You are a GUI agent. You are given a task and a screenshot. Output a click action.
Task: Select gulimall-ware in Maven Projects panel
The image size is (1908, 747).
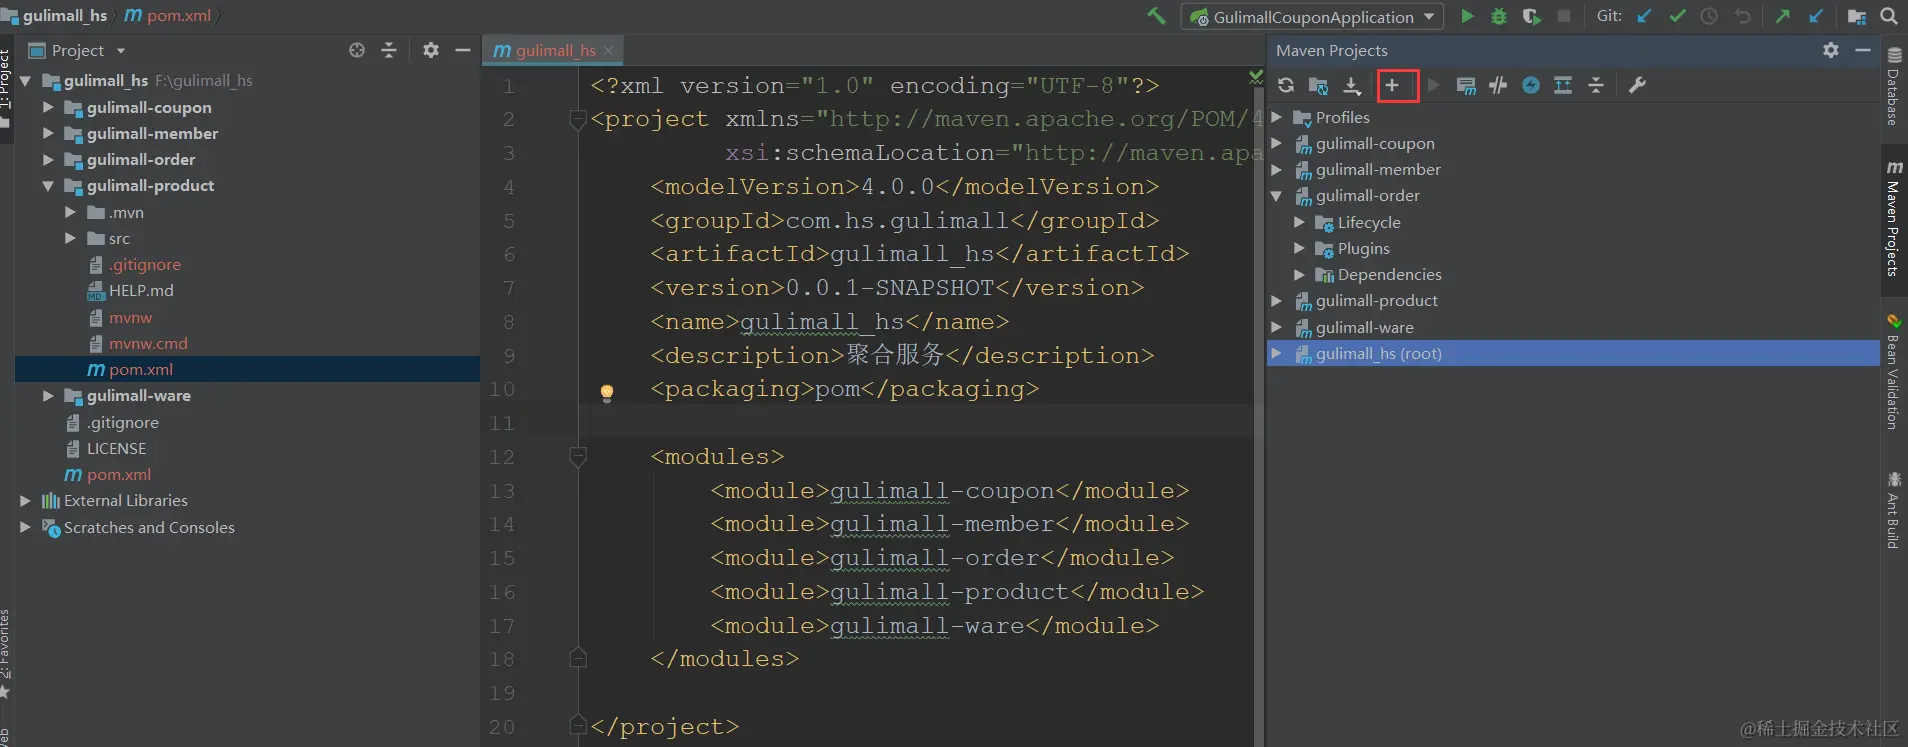pyautogui.click(x=1364, y=327)
